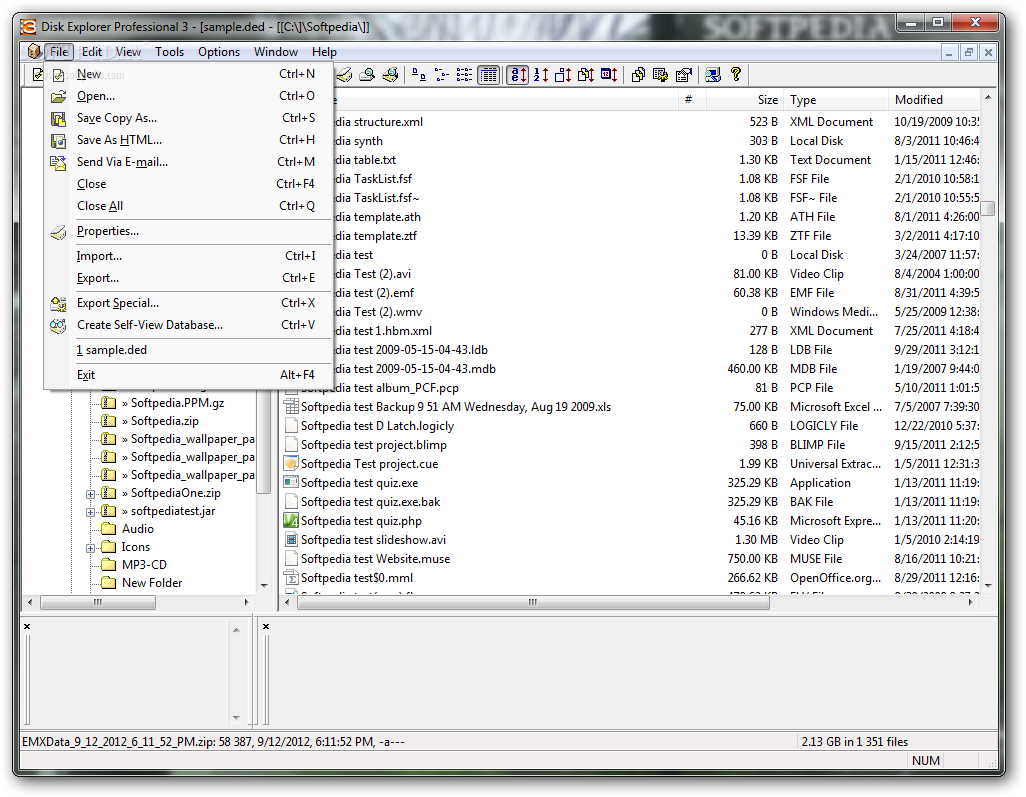Click the Softpedia test quiz.exe file icon

click(291, 483)
